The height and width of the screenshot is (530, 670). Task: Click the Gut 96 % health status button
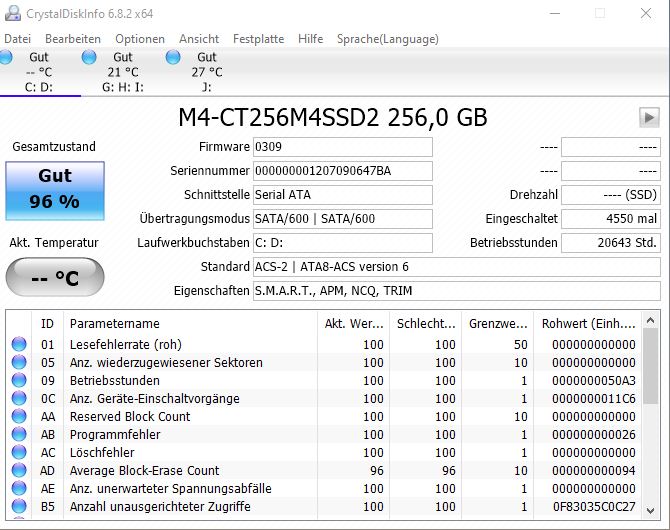(x=55, y=191)
